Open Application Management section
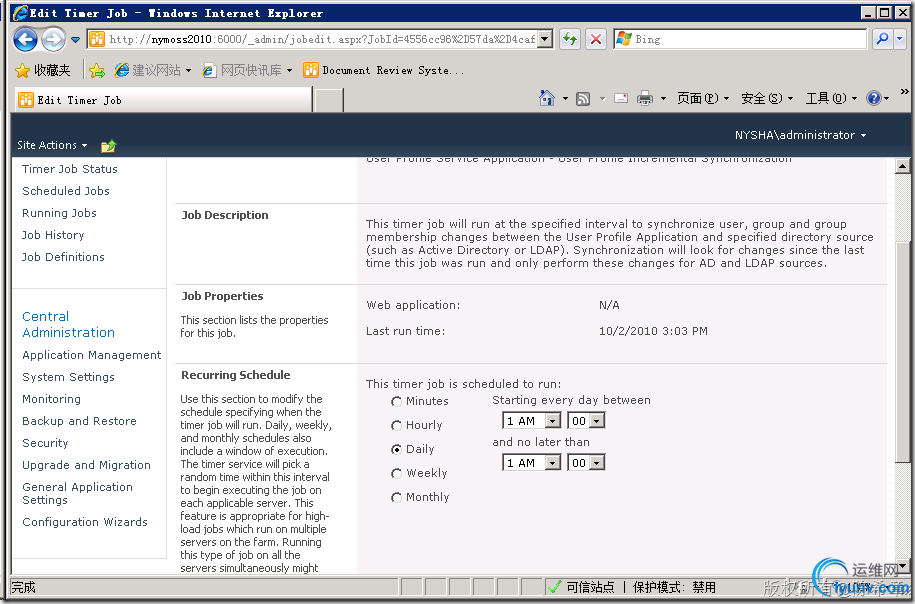This screenshot has width=915, height=604. pos(92,355)
